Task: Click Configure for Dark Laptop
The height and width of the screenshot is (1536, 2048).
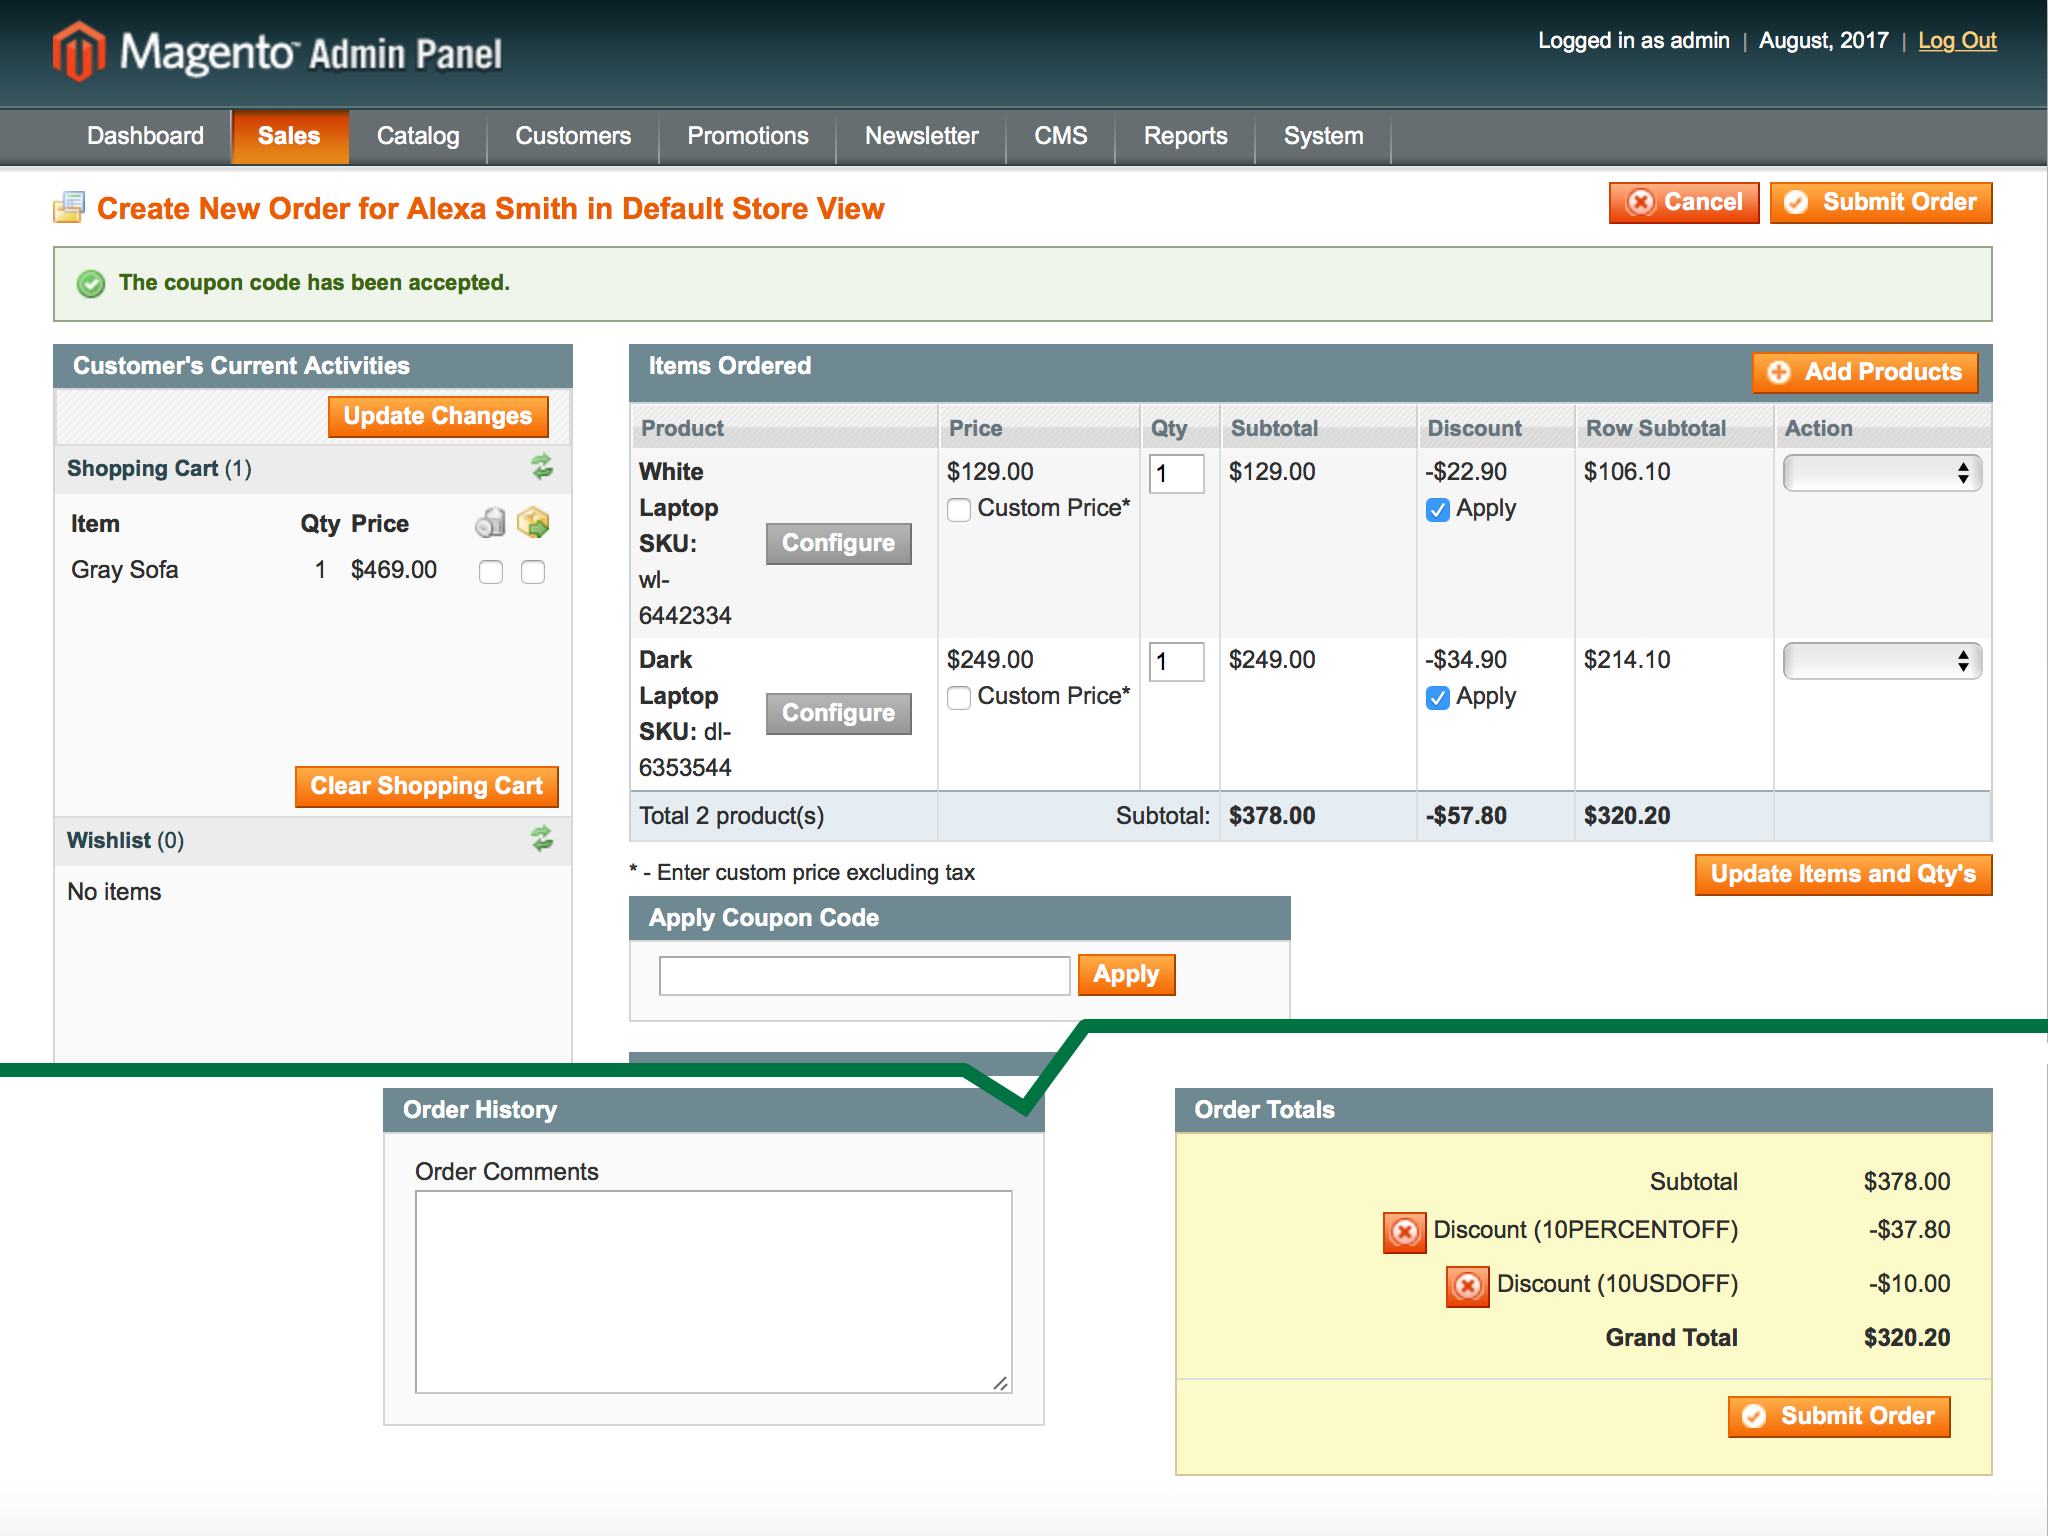Action: pos(838,713)
